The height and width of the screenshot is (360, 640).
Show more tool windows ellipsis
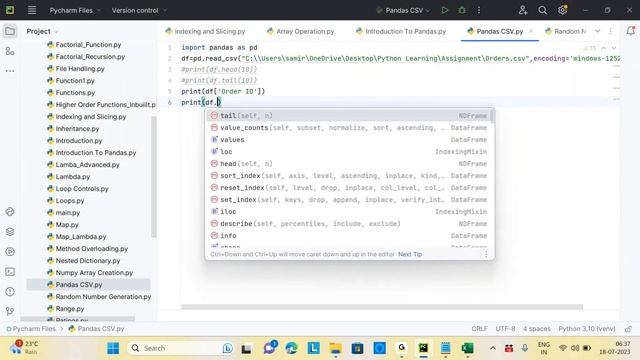(x=10, y=71)
